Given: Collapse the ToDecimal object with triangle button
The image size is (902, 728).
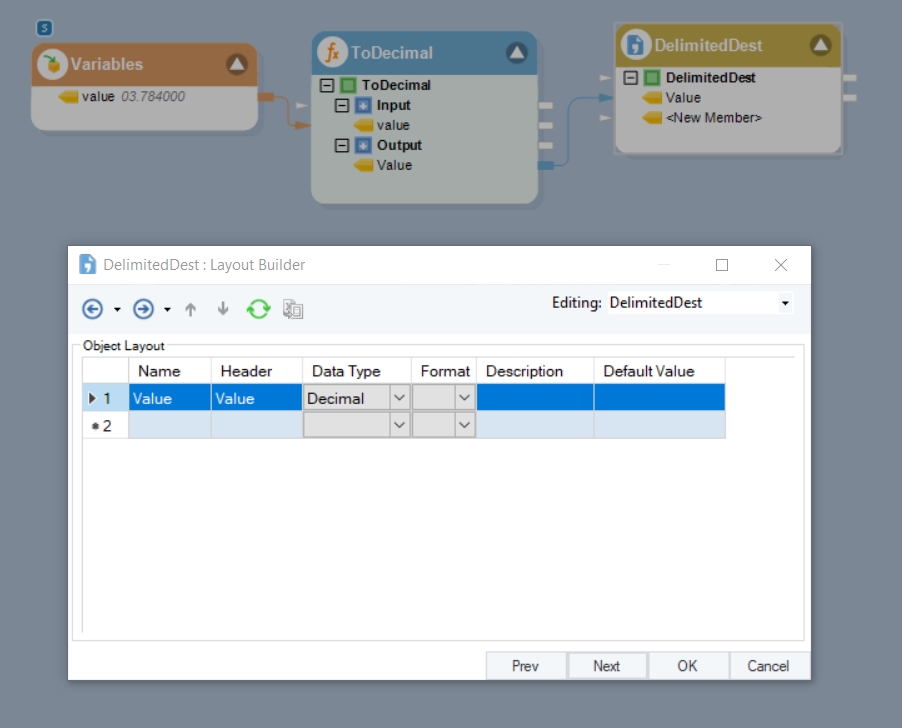Looking at the screenshot, I should pyautogui.click(x=516, y=52).
